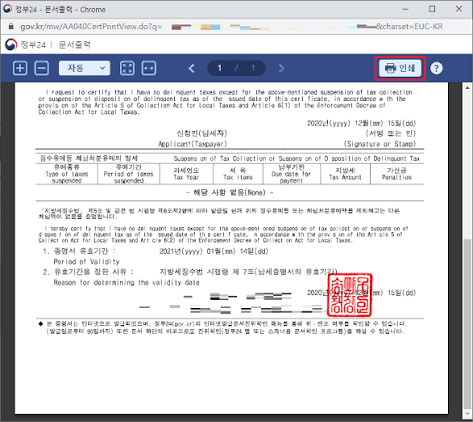
Task: Click the validity date 2021년 01월 14일
Action: tap(214, 251)
